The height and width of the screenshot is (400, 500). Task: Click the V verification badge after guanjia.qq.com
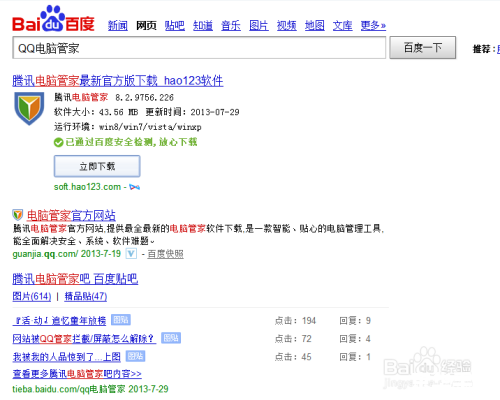click(131, 254)
